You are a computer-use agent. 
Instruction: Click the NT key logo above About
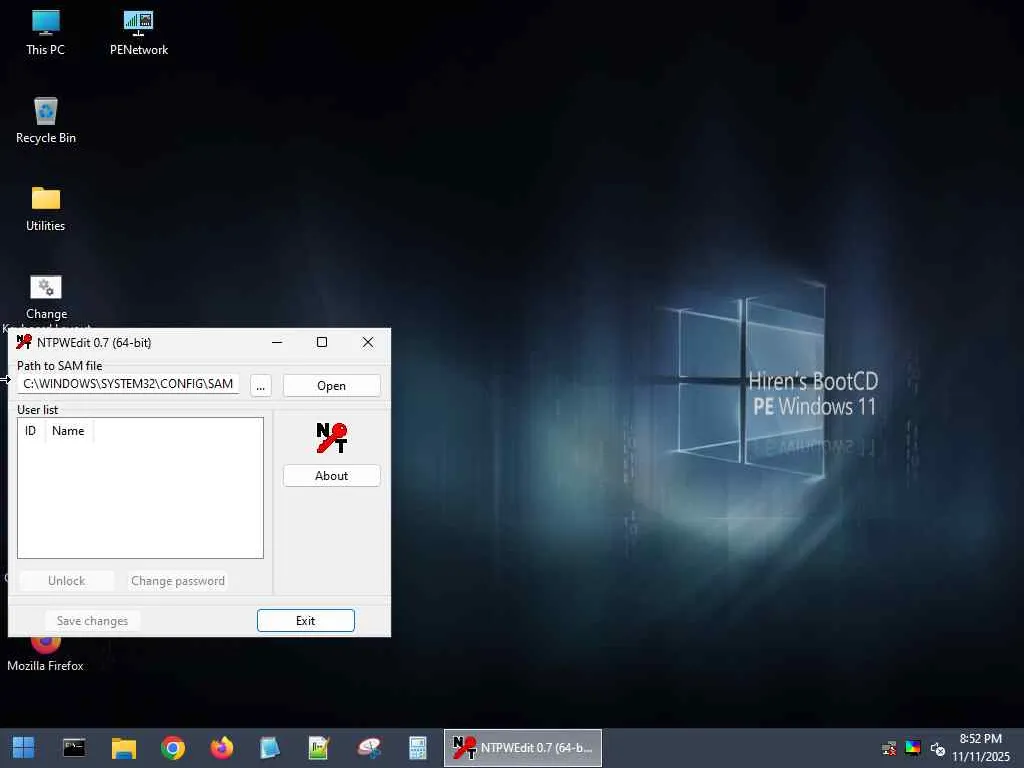[x=332, y=438]
